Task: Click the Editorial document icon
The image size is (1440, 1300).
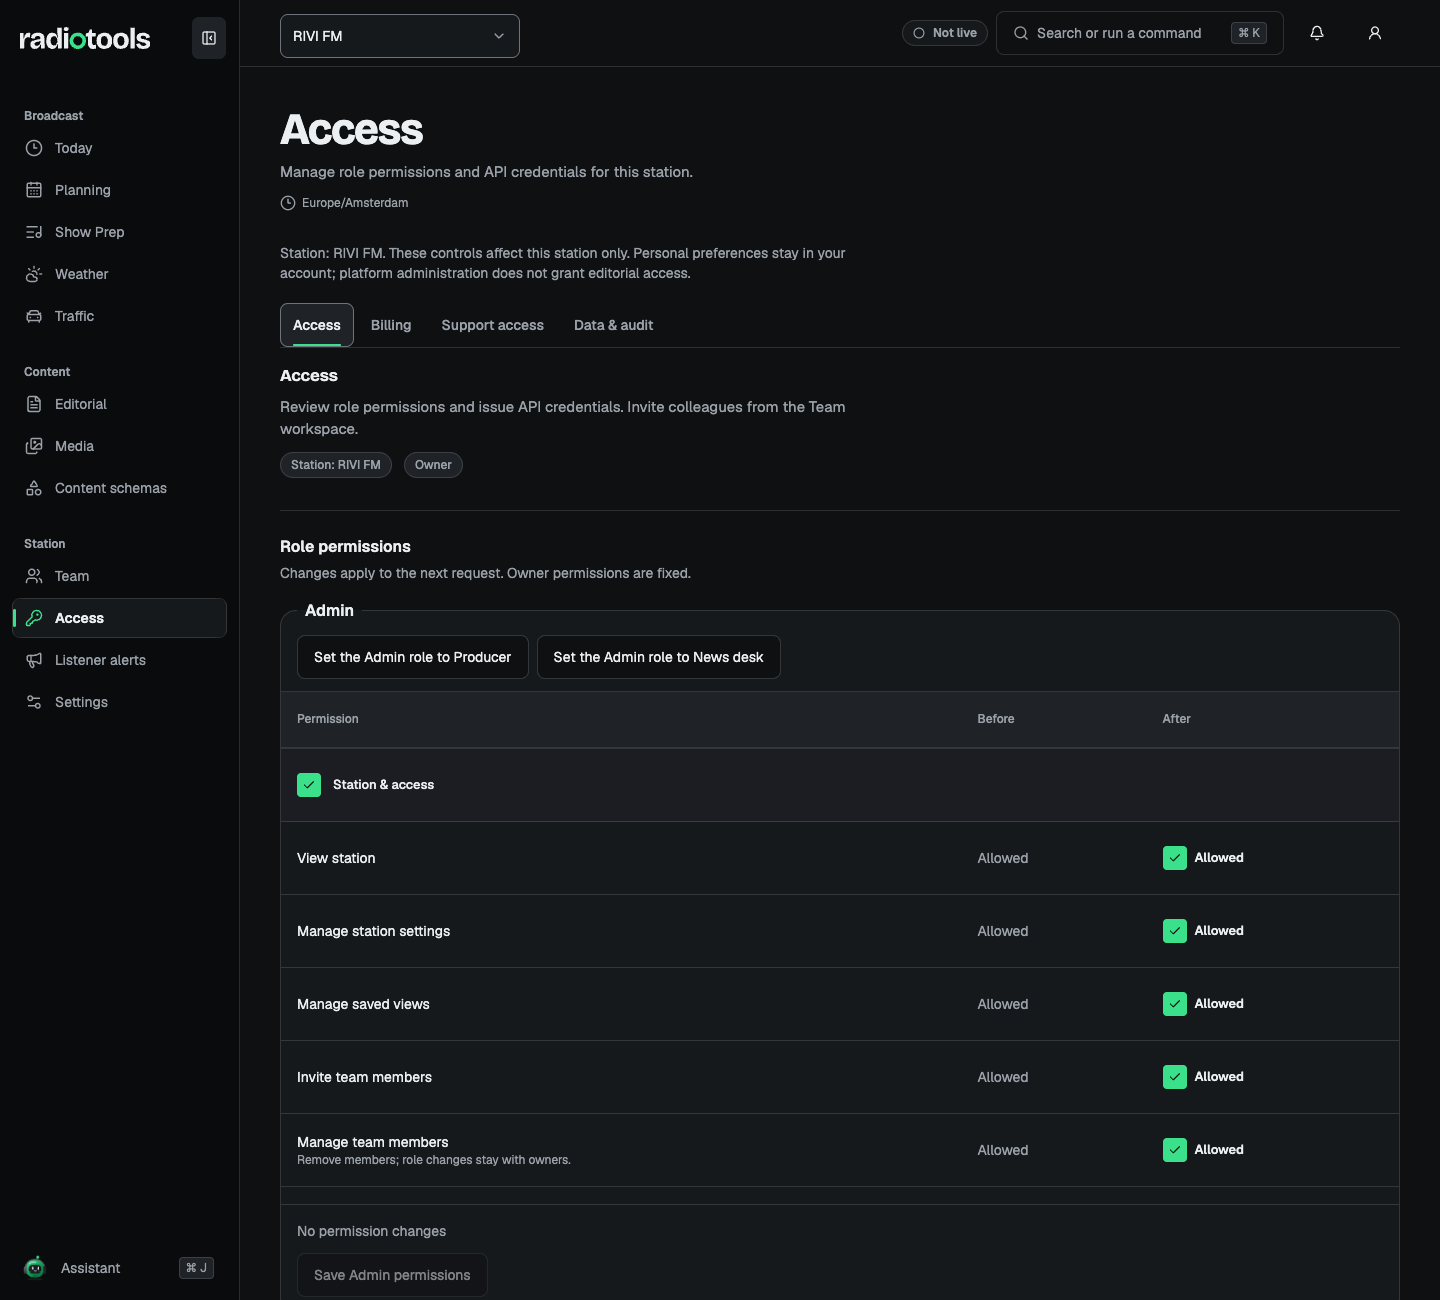Action: click(34, 404)
